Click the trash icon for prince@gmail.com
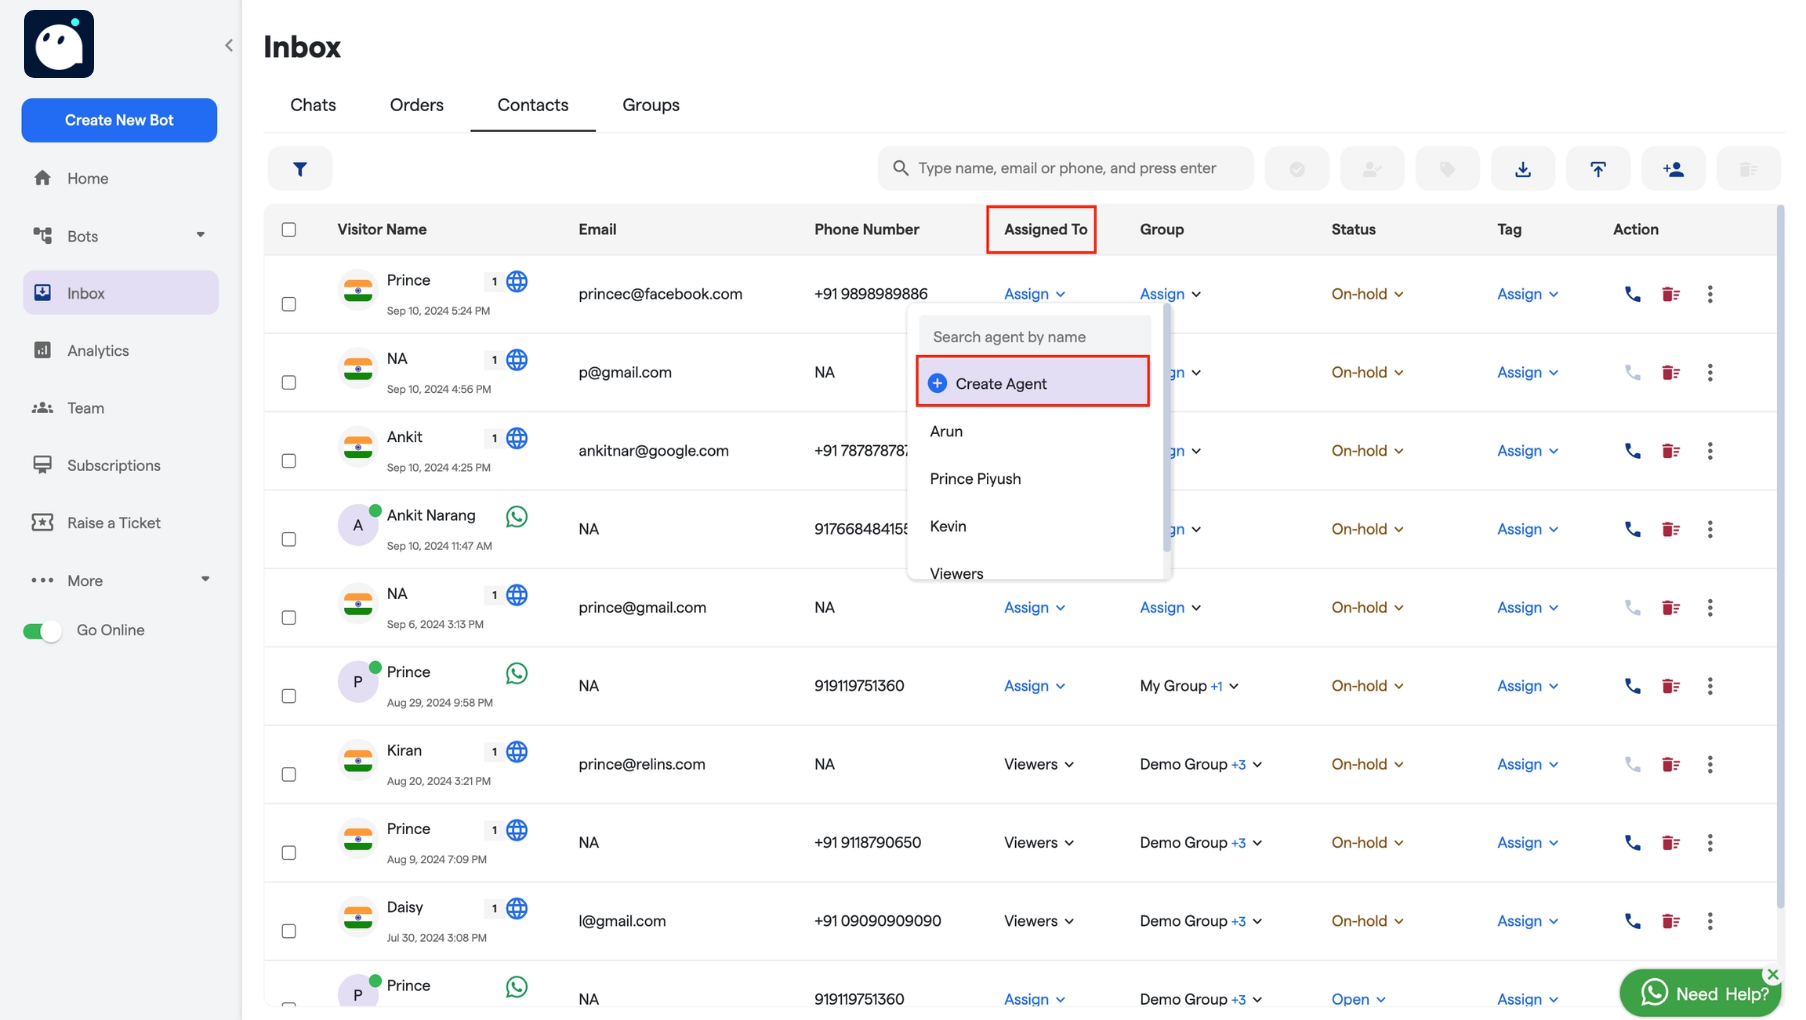Viewport: 1806px width, 1020px height. (x=1671, y=608)
